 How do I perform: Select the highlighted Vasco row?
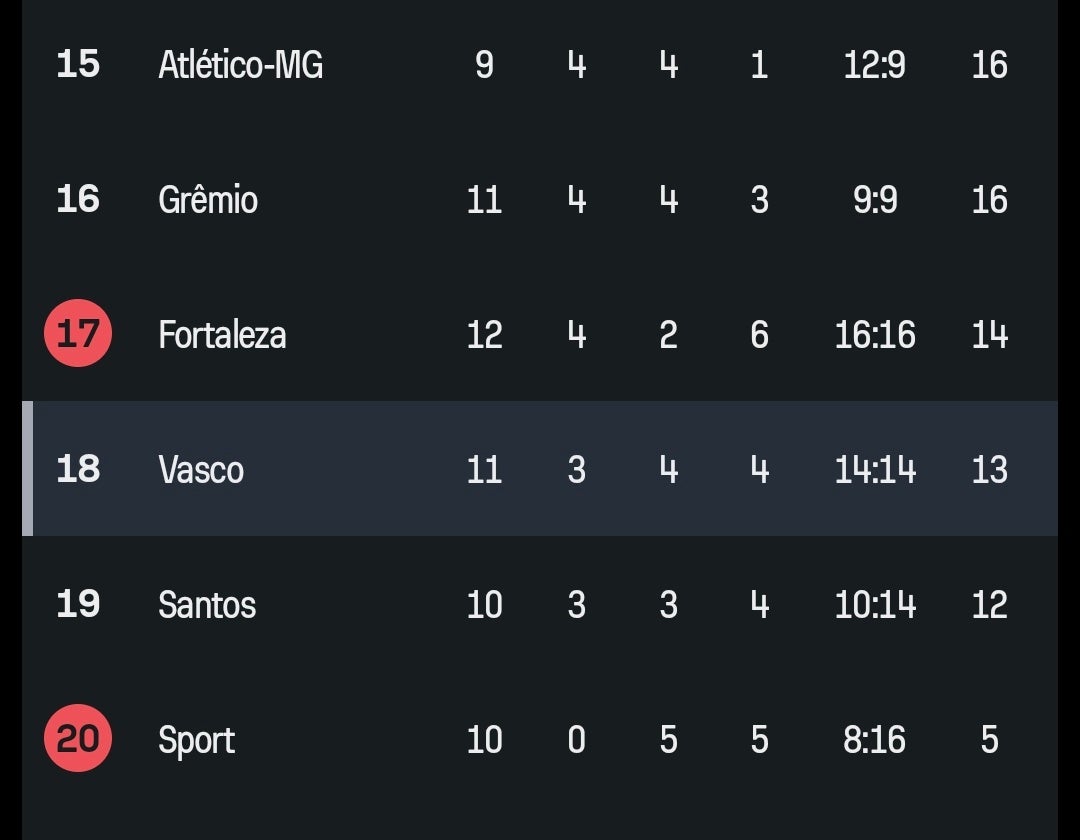[x=540, y=468]
